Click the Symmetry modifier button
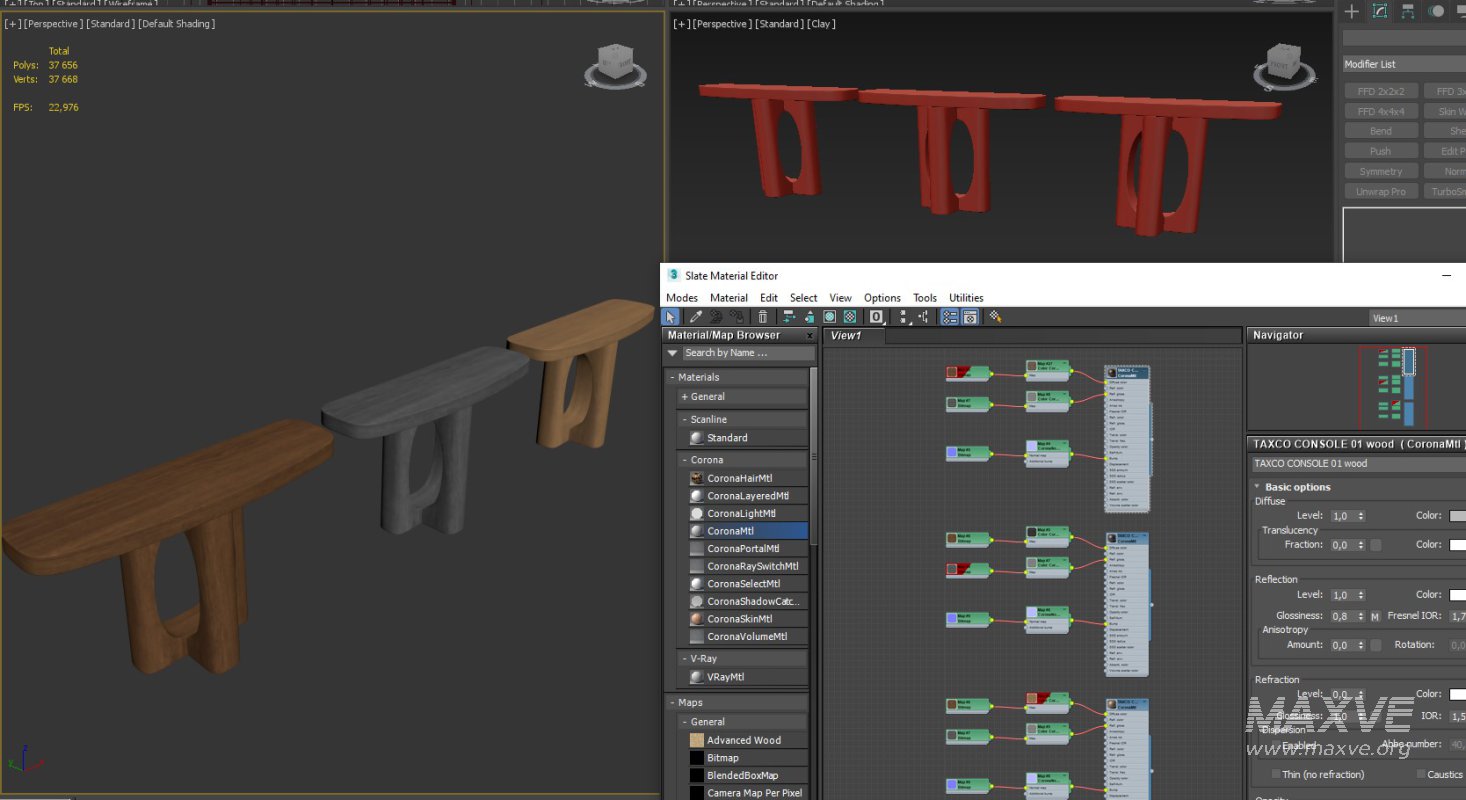Image resolution: width=1466 pixels, height=800 pixels. (1380, 171)
